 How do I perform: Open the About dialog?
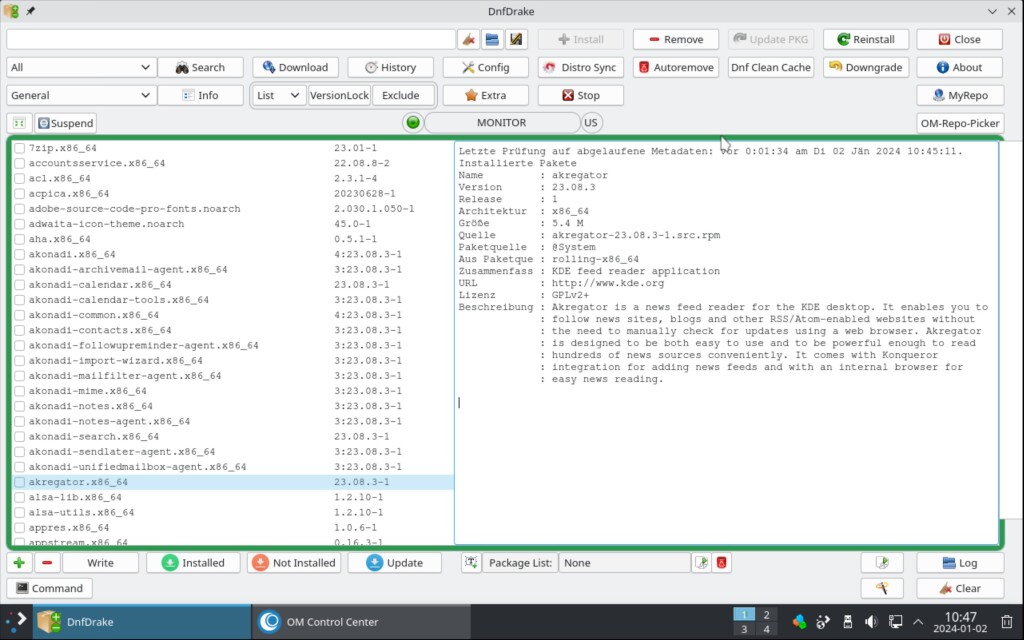click(959, 67)
